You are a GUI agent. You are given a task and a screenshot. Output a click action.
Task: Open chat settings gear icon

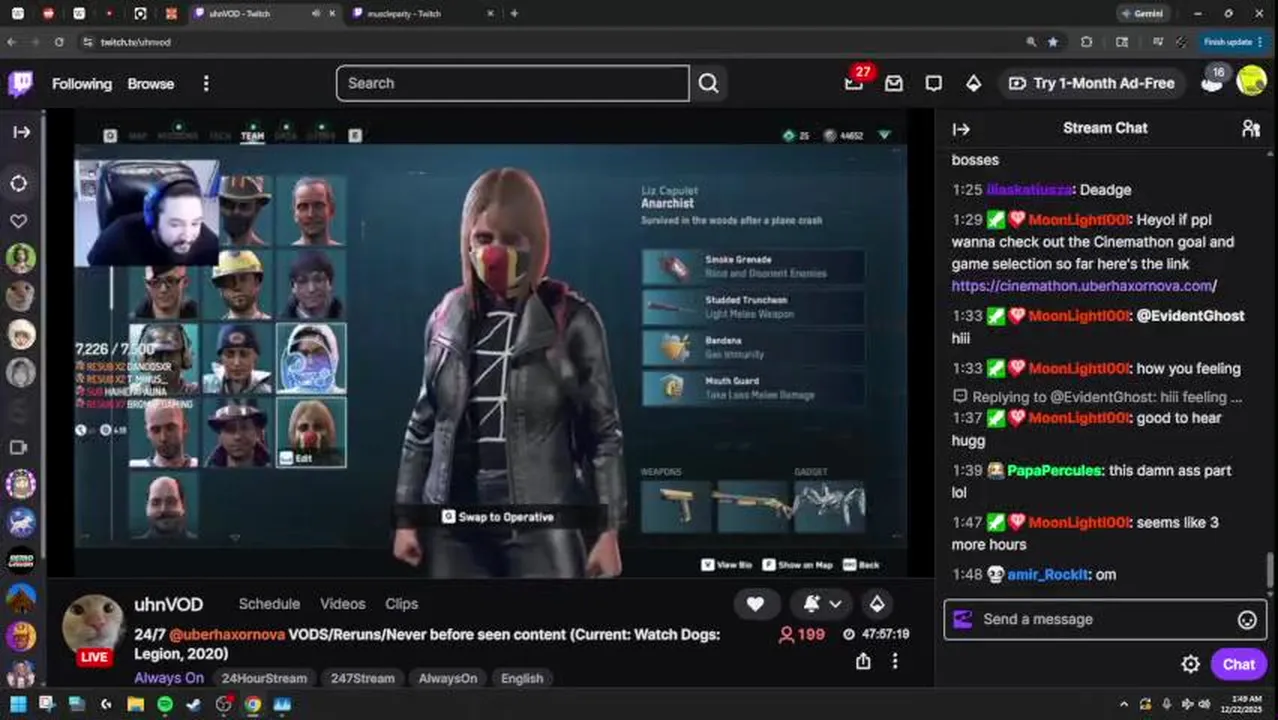[x=1190, y=664]
